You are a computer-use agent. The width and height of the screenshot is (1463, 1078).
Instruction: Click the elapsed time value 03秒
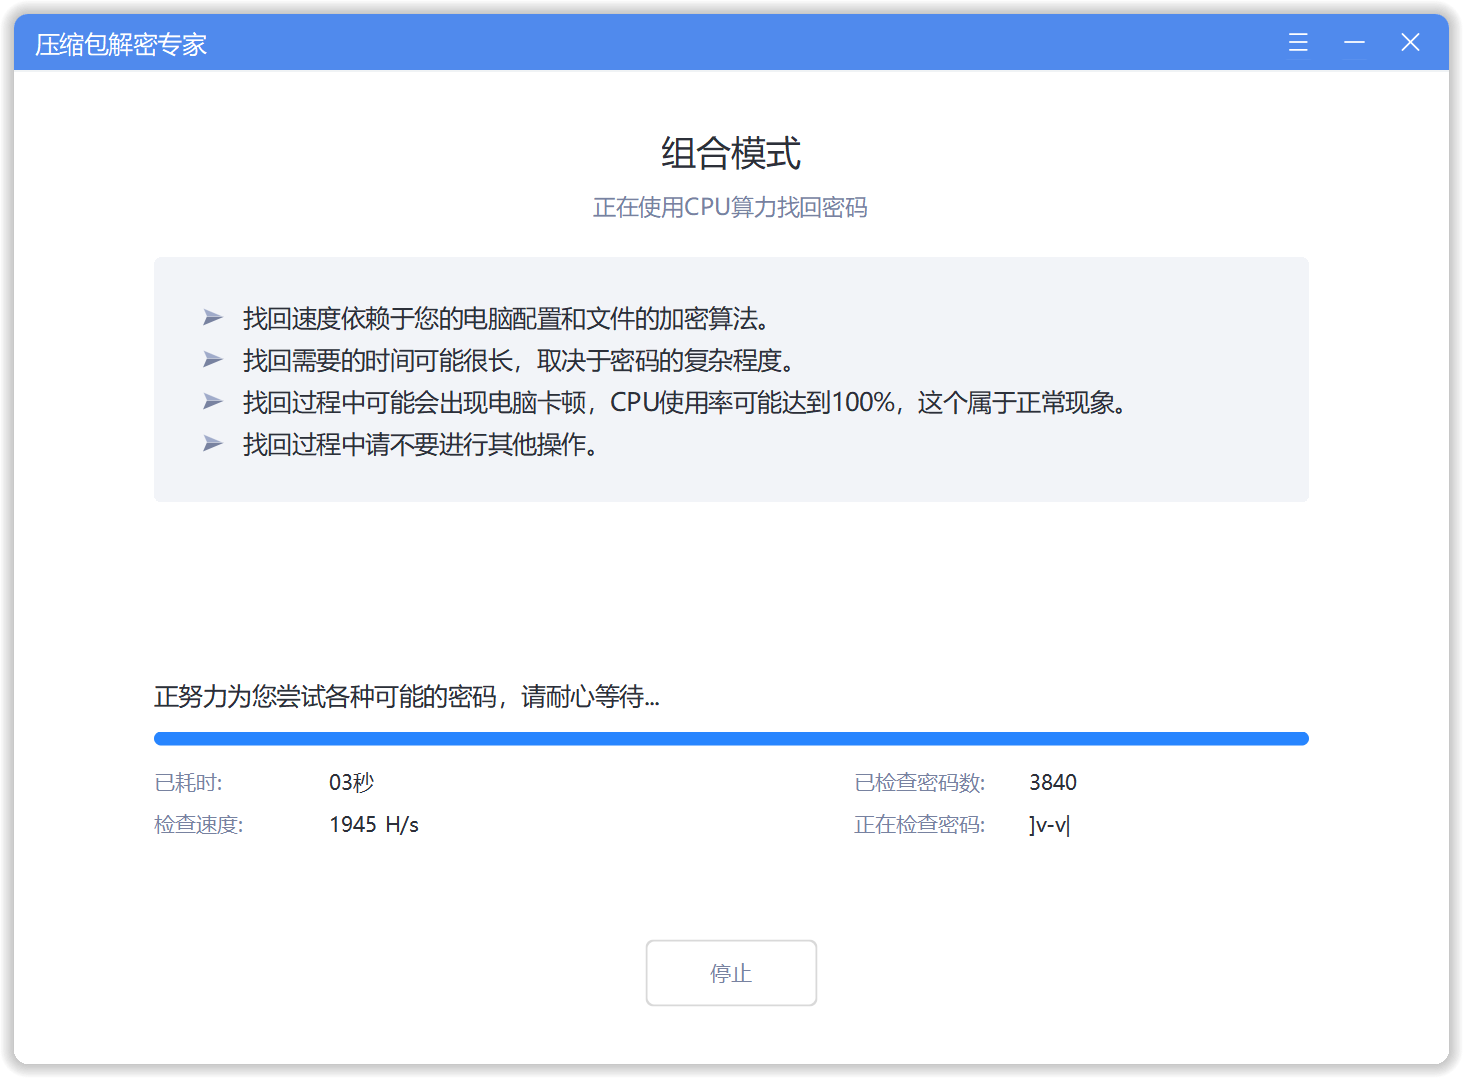tap(352, 783)
